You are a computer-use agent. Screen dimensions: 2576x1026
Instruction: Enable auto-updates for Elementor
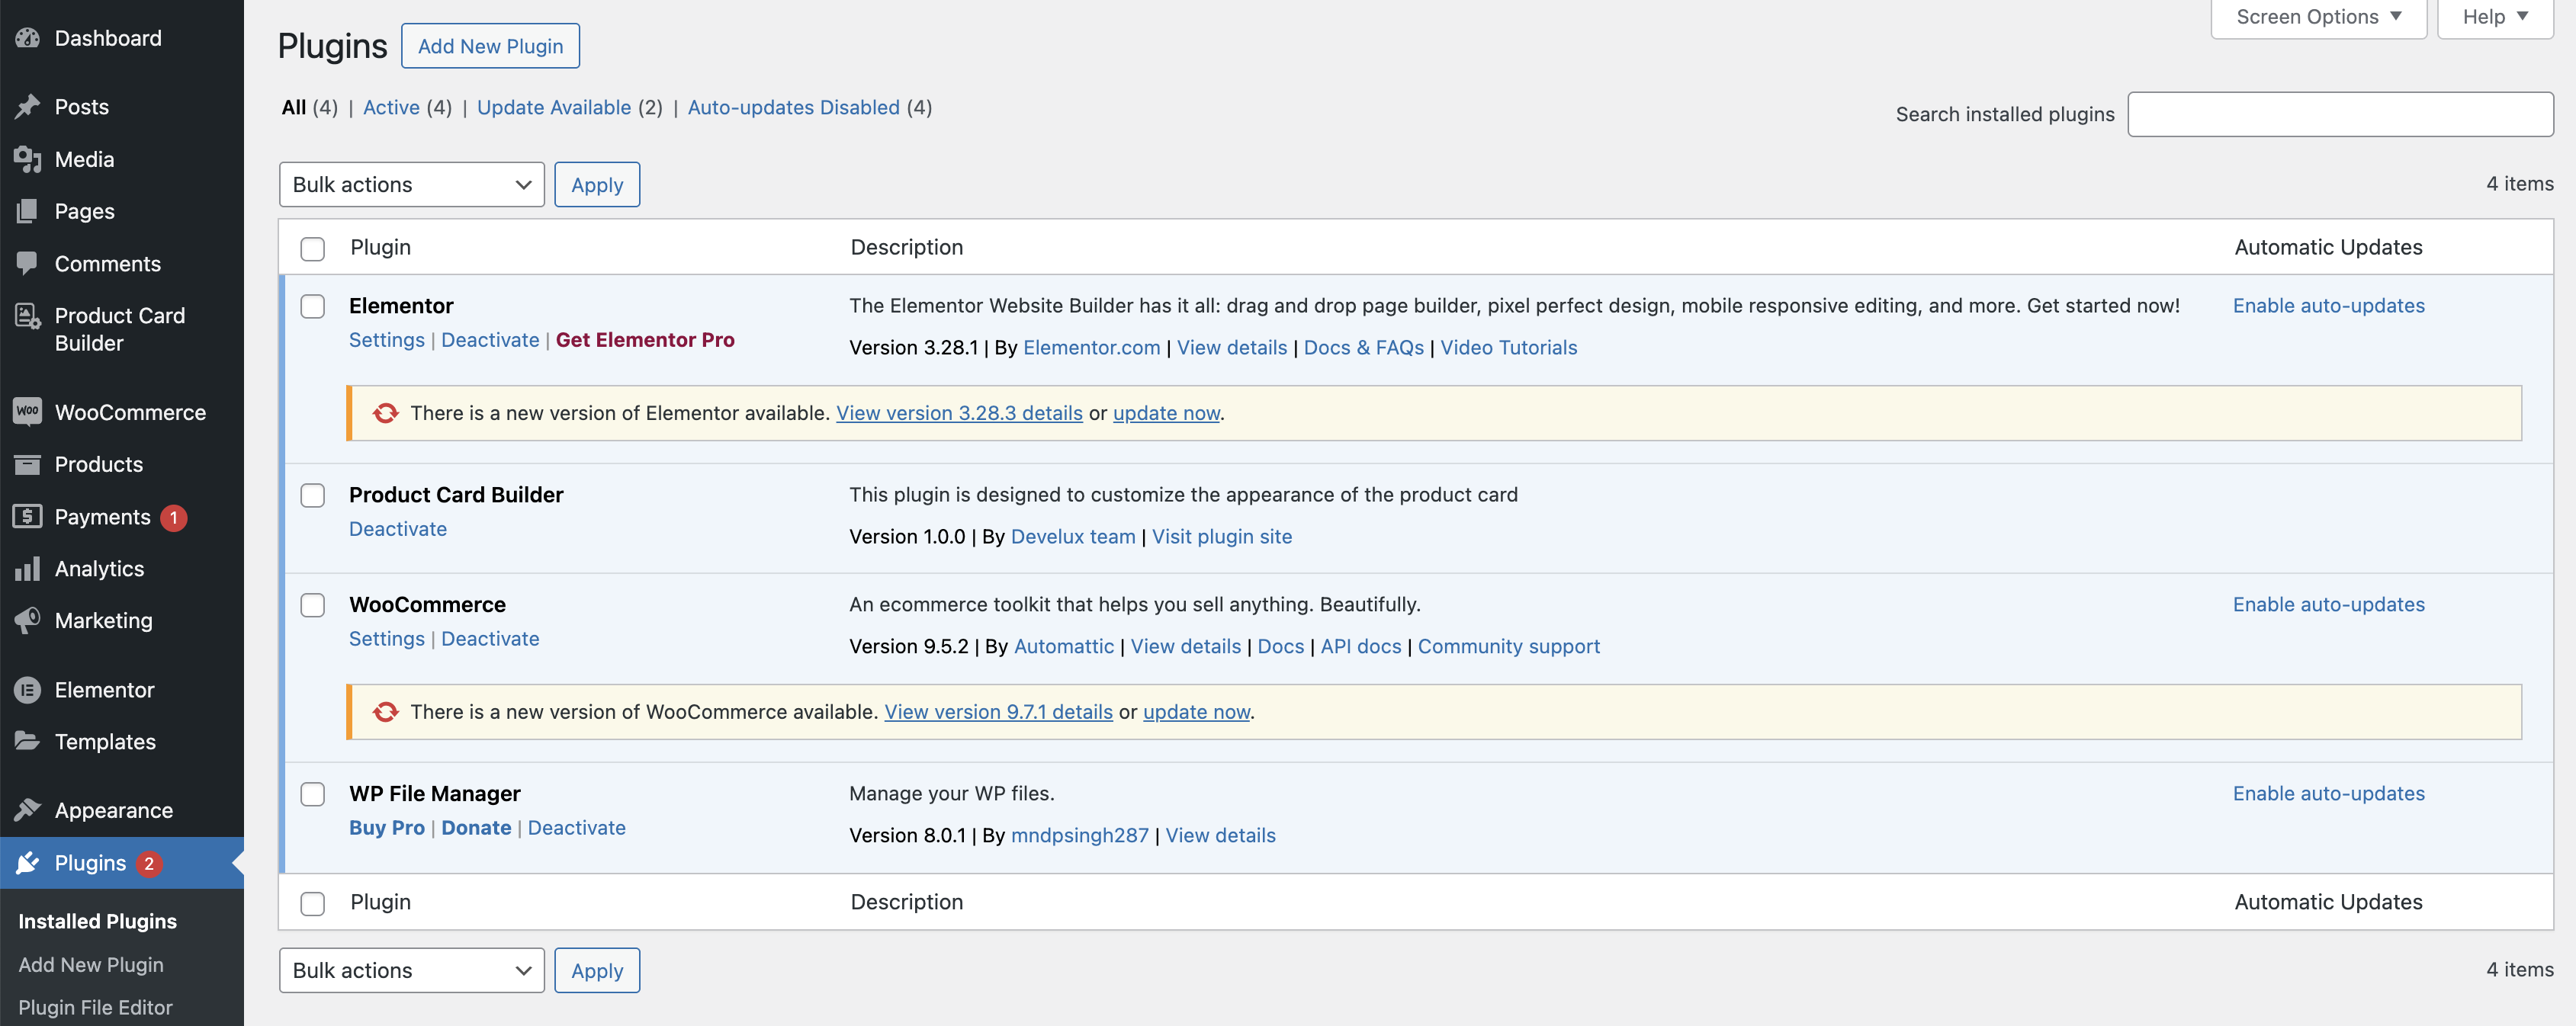2329,306
